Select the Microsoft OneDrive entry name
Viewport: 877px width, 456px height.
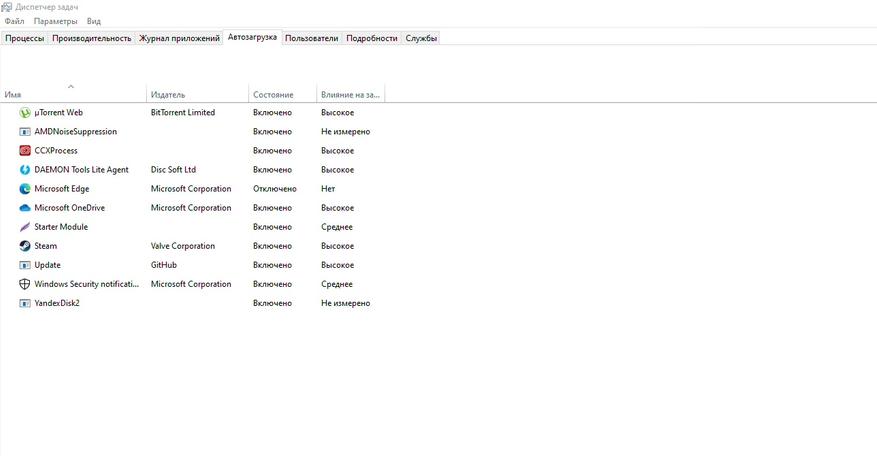click(x=69, y=208)
